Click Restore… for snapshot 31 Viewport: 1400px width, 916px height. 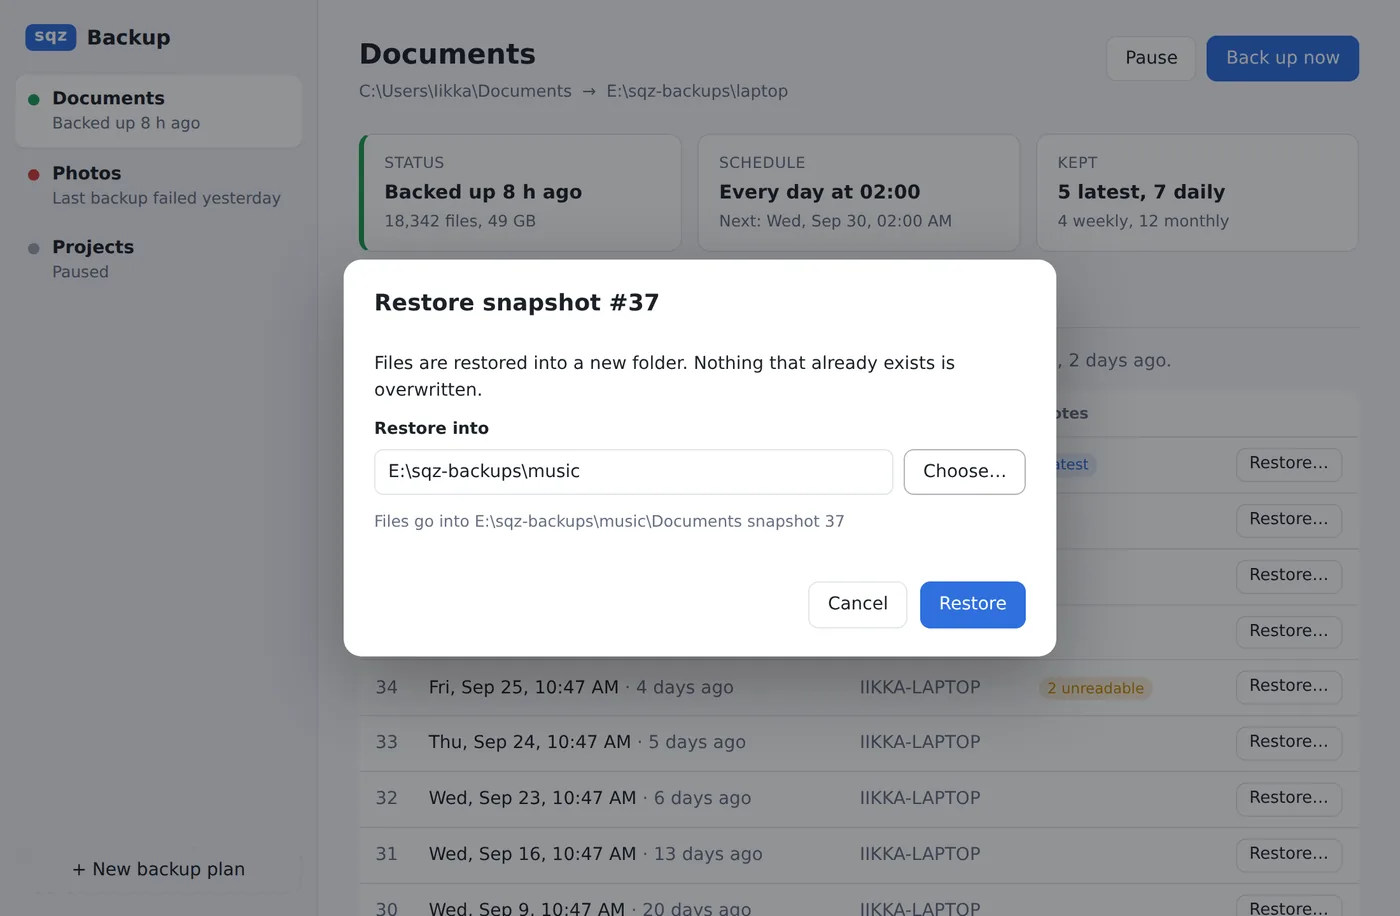(1289, 854)
